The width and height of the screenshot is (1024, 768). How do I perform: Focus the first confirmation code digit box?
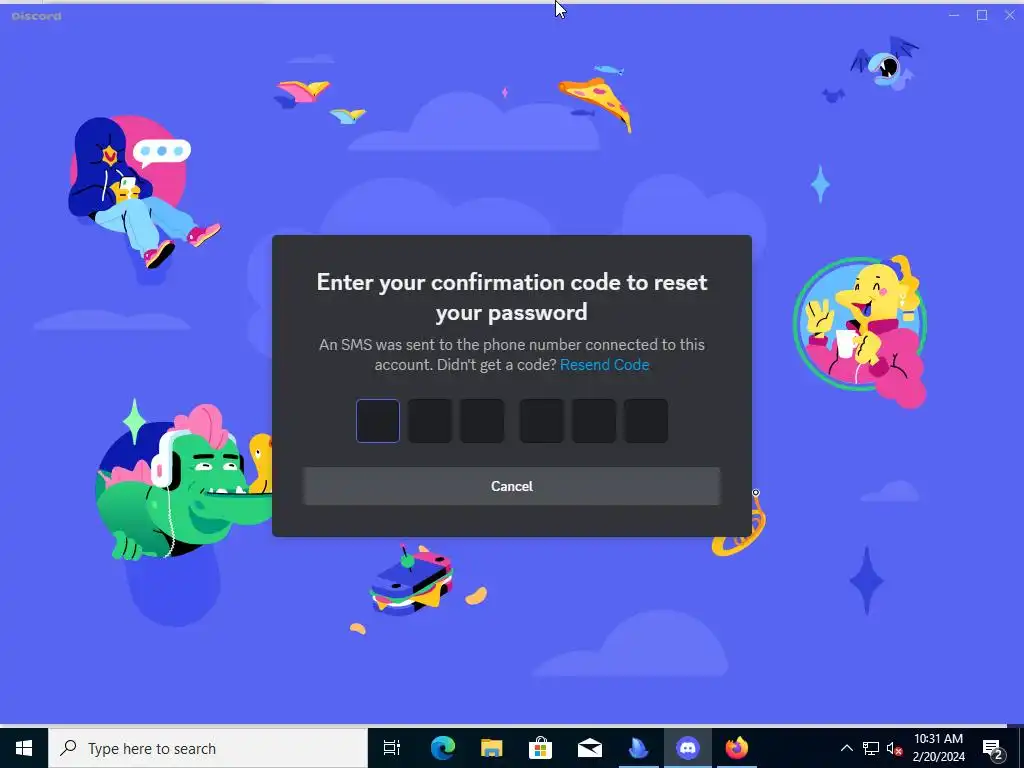click(377, 421)
